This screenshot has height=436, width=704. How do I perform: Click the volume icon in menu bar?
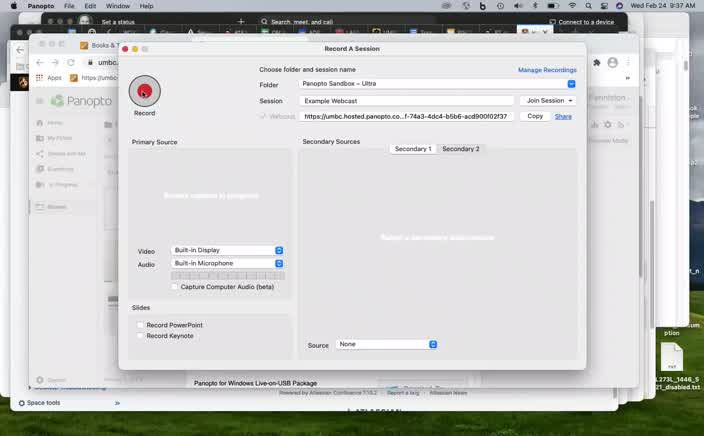pyautogui.click(x=518, y=6)
